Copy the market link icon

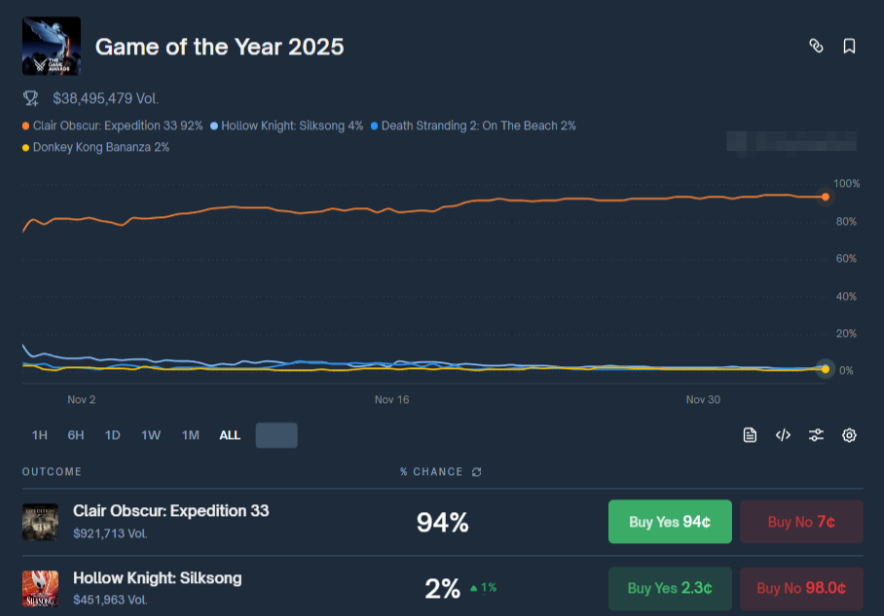pos(816,46)
